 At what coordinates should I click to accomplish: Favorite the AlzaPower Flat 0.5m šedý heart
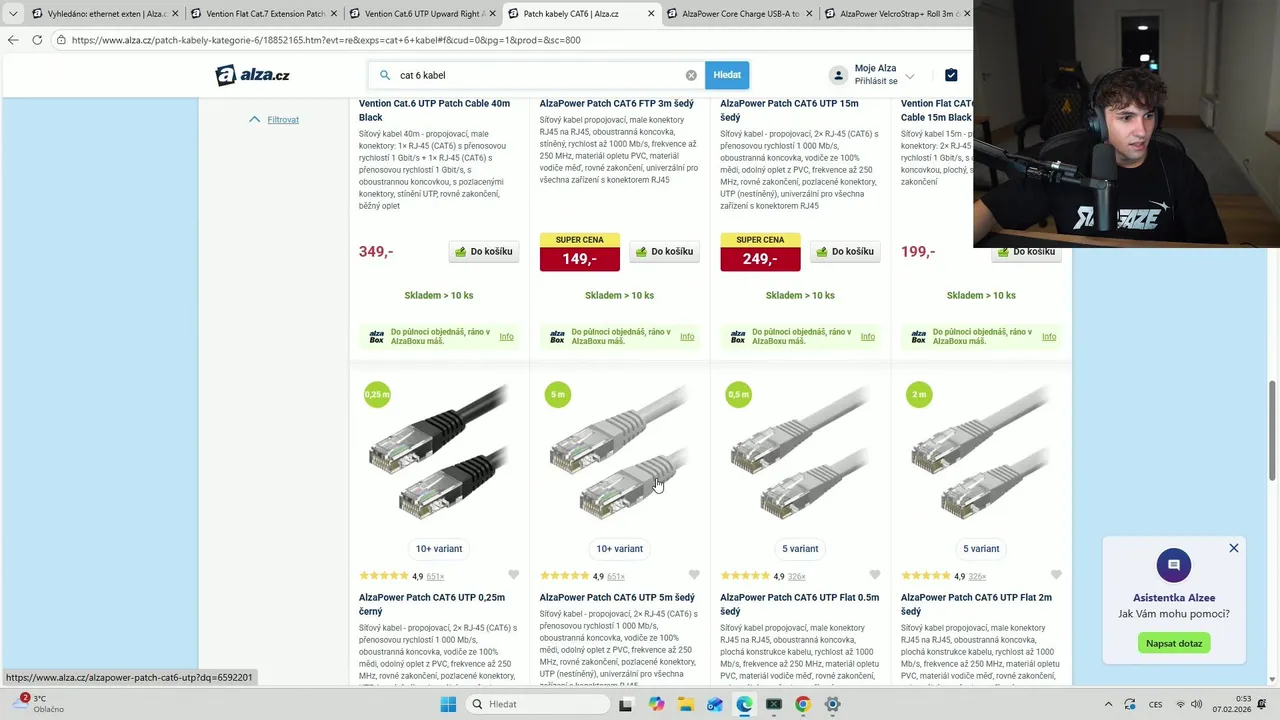(x=875, y=575)
